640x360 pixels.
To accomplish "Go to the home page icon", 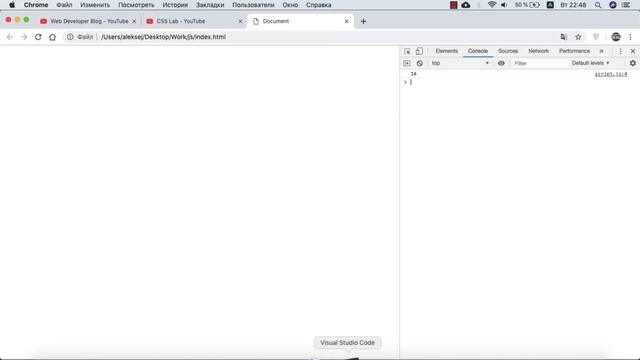I will [52, 37].
